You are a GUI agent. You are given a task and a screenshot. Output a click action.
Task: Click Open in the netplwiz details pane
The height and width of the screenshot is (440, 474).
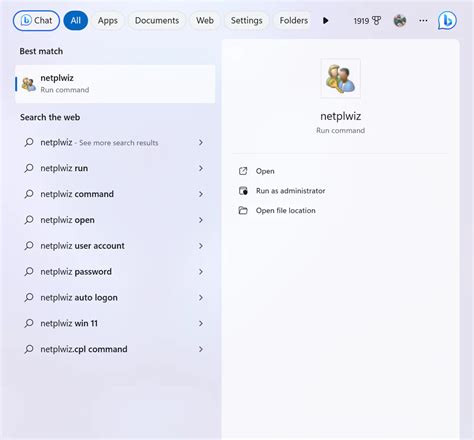pos(265,171)
